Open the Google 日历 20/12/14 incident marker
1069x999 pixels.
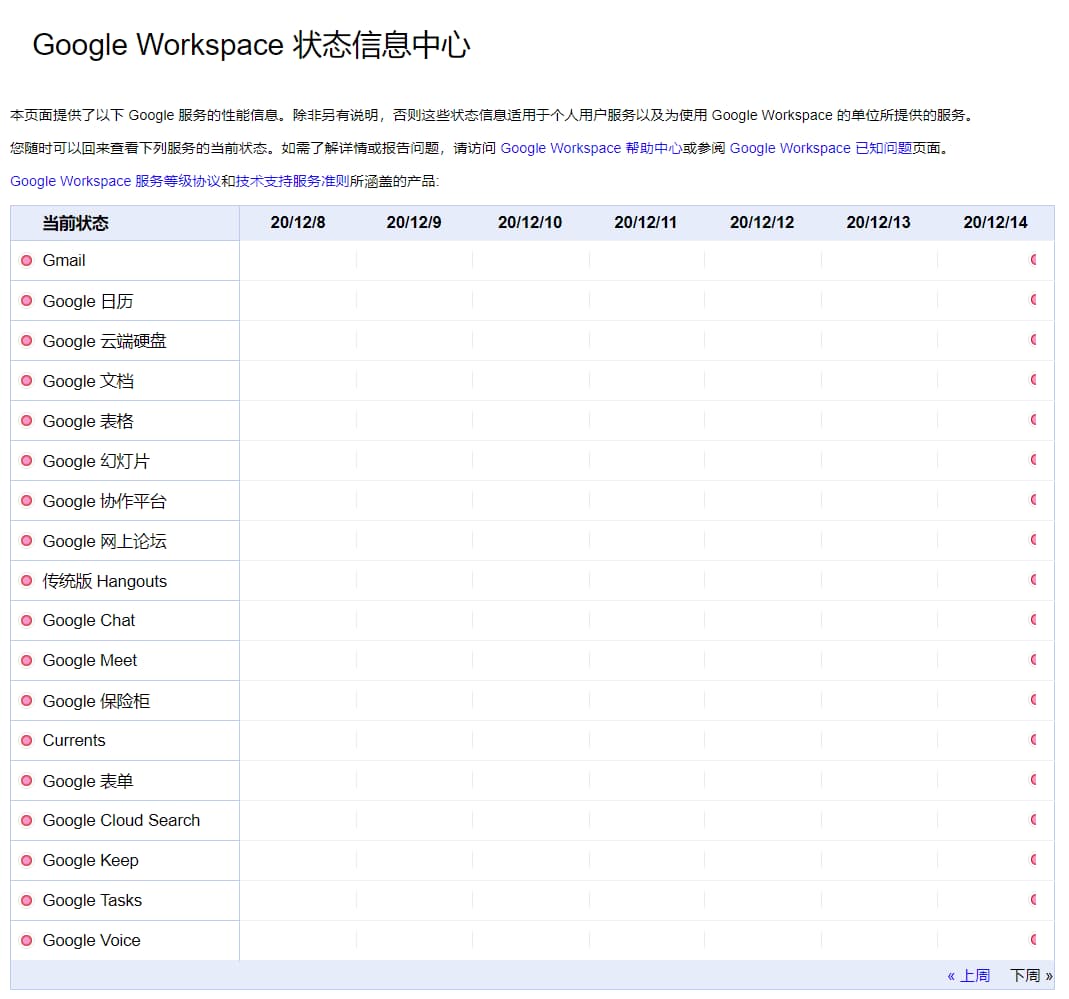[x=1034, y=299]
